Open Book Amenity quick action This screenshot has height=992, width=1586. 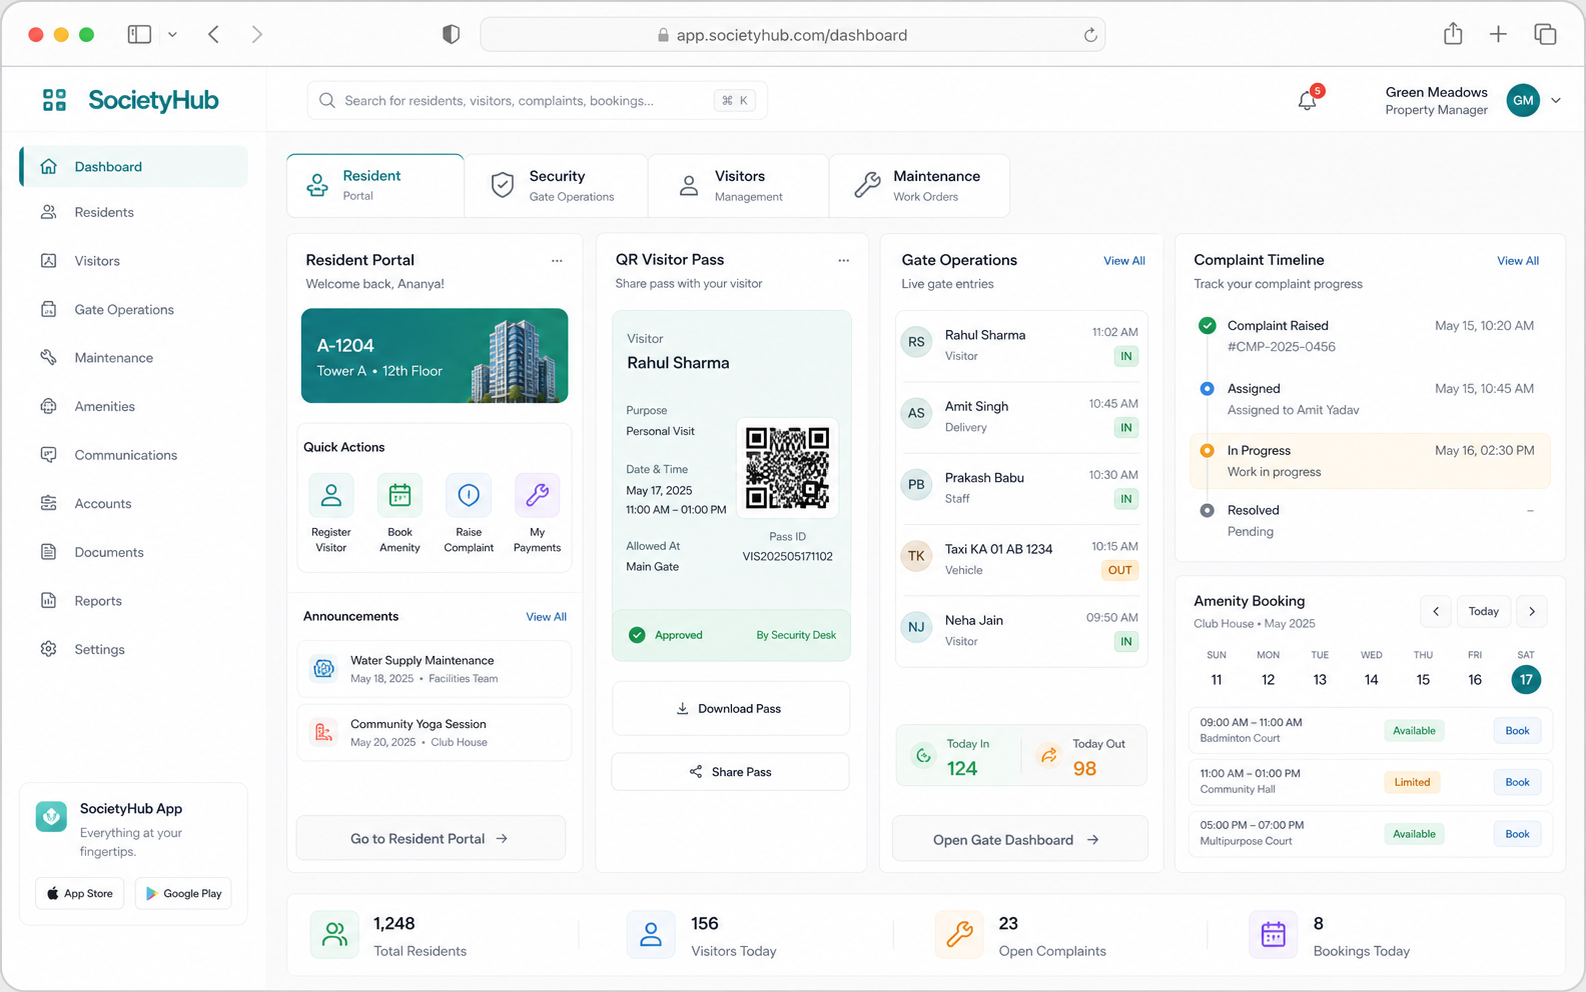(x=400, y=513)
